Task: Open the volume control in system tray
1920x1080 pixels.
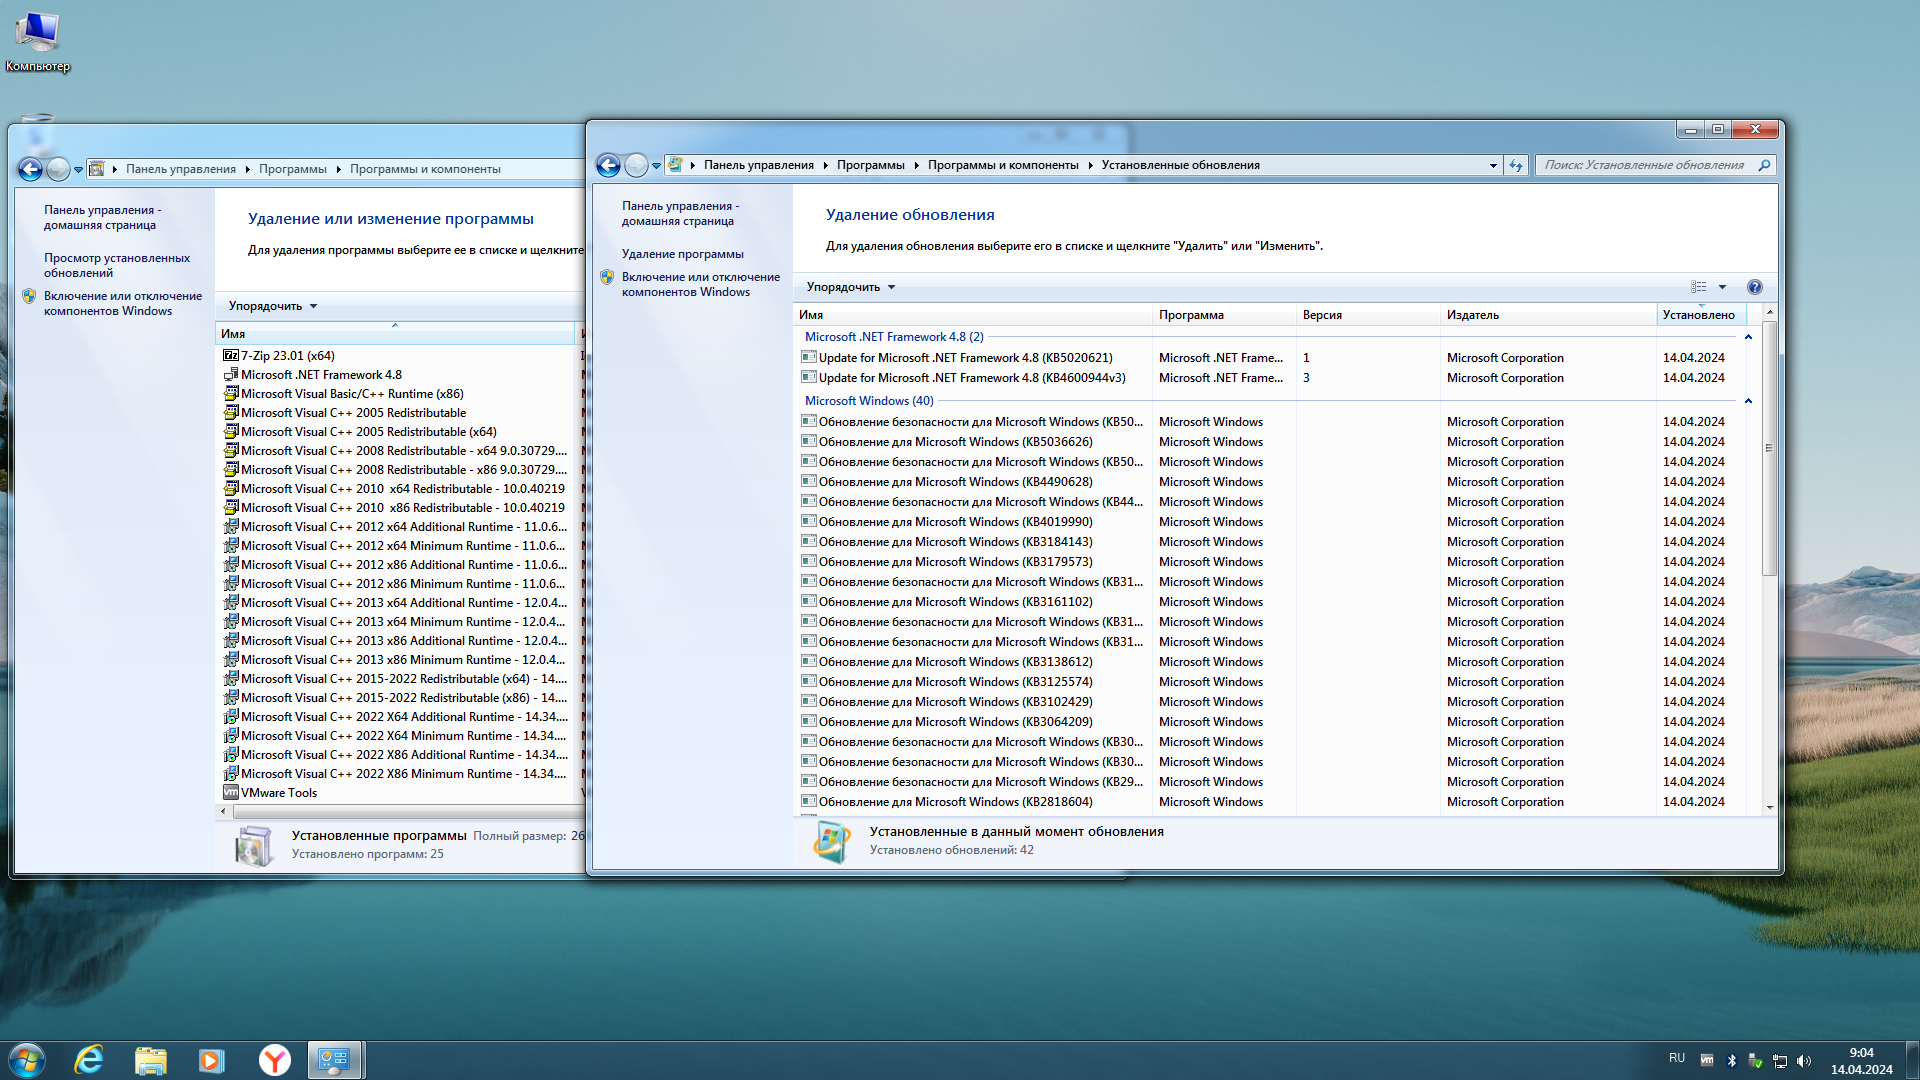Action: pyautogui.click(x=1804, y=1059)
